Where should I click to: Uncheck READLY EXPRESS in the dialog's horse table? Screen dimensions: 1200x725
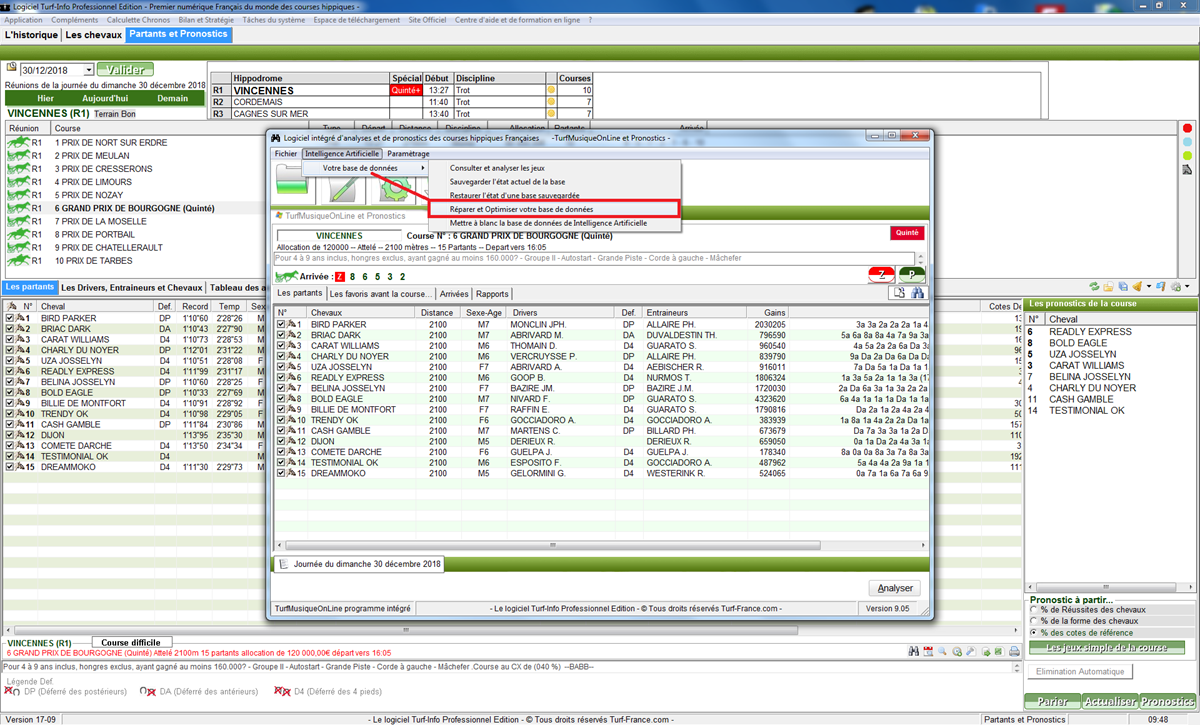click(x=283, y=377)
